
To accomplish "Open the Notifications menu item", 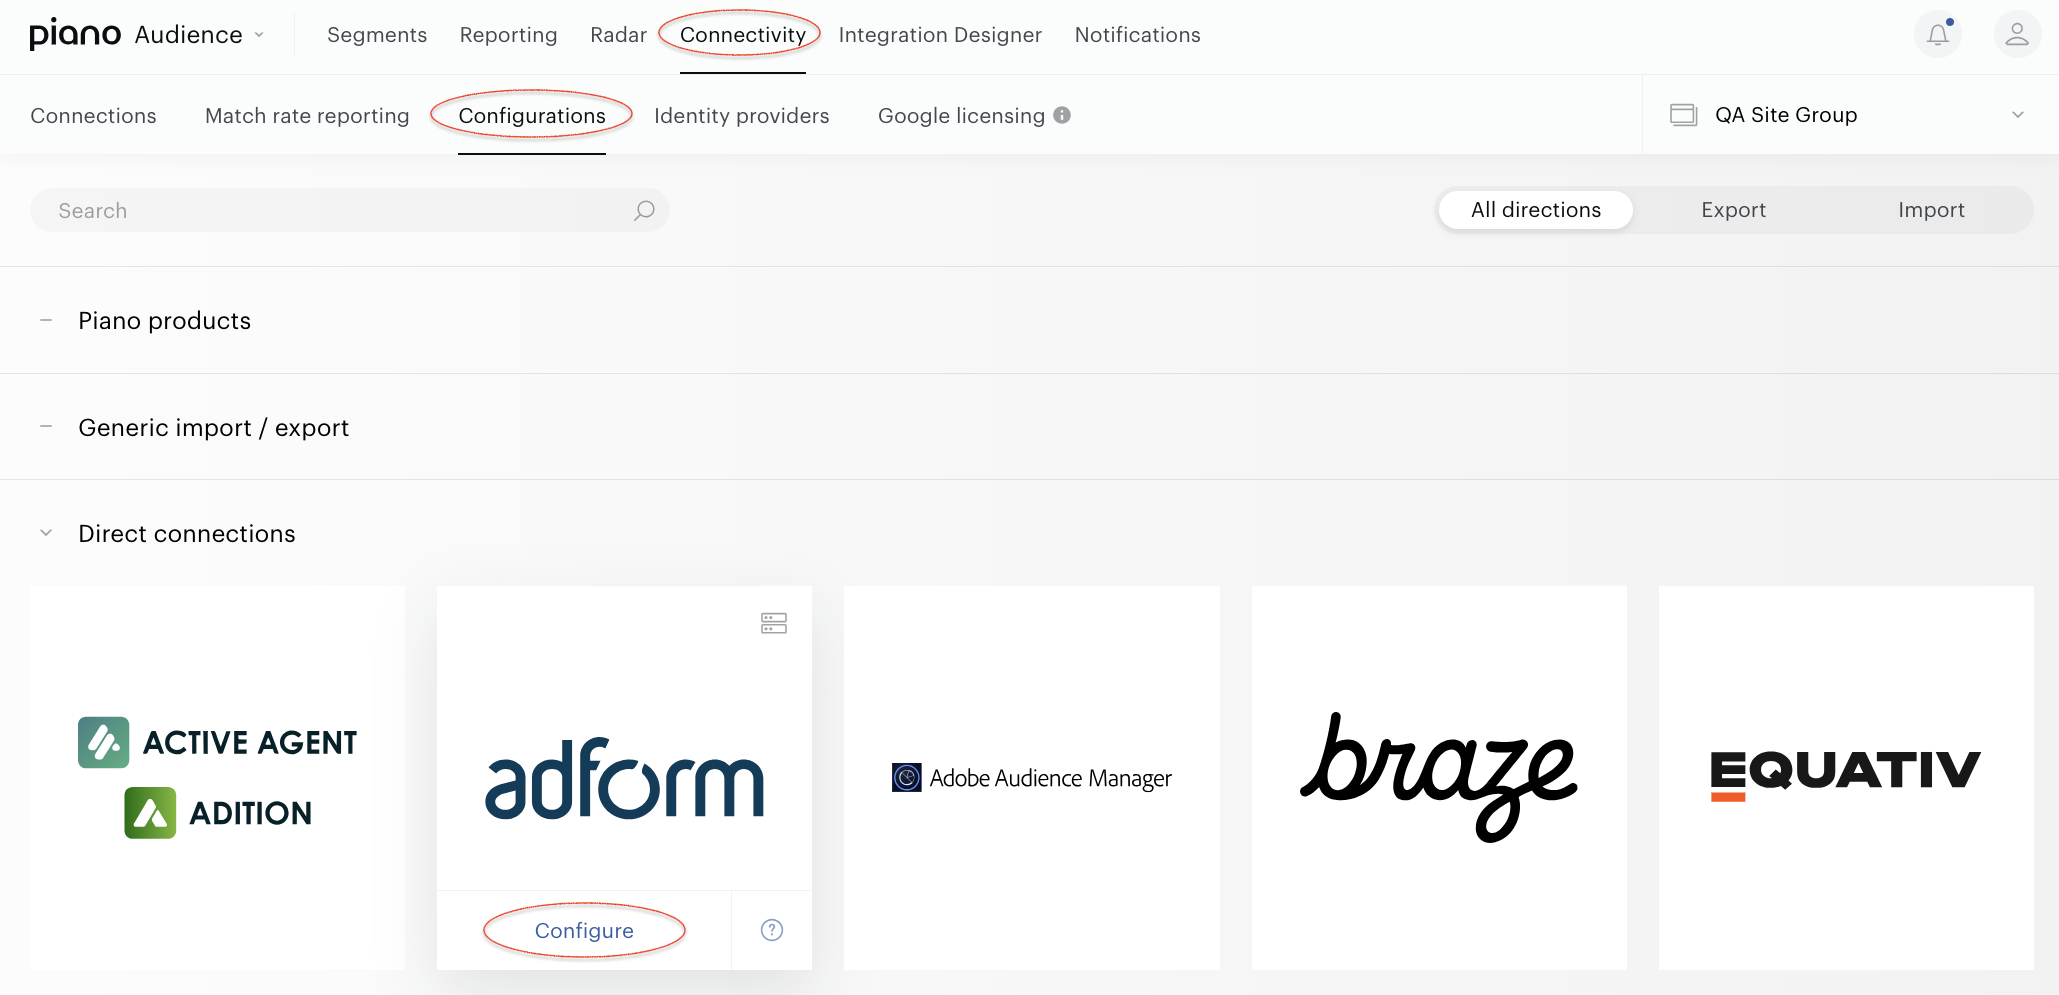I will coord(1137,35).
